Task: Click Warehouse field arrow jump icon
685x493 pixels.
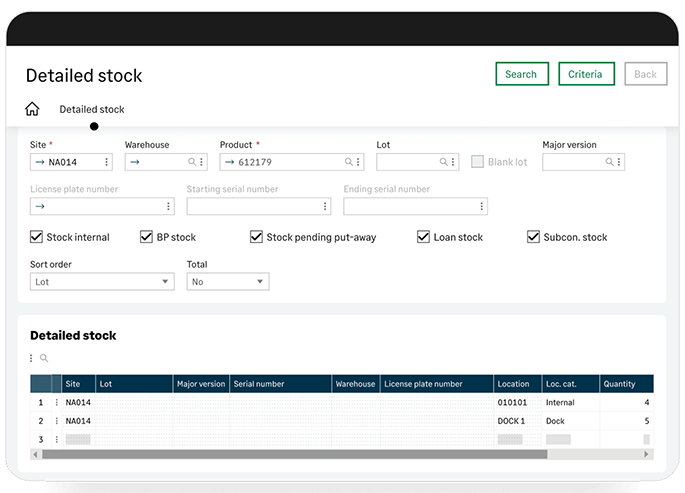Action: point(135,162)
